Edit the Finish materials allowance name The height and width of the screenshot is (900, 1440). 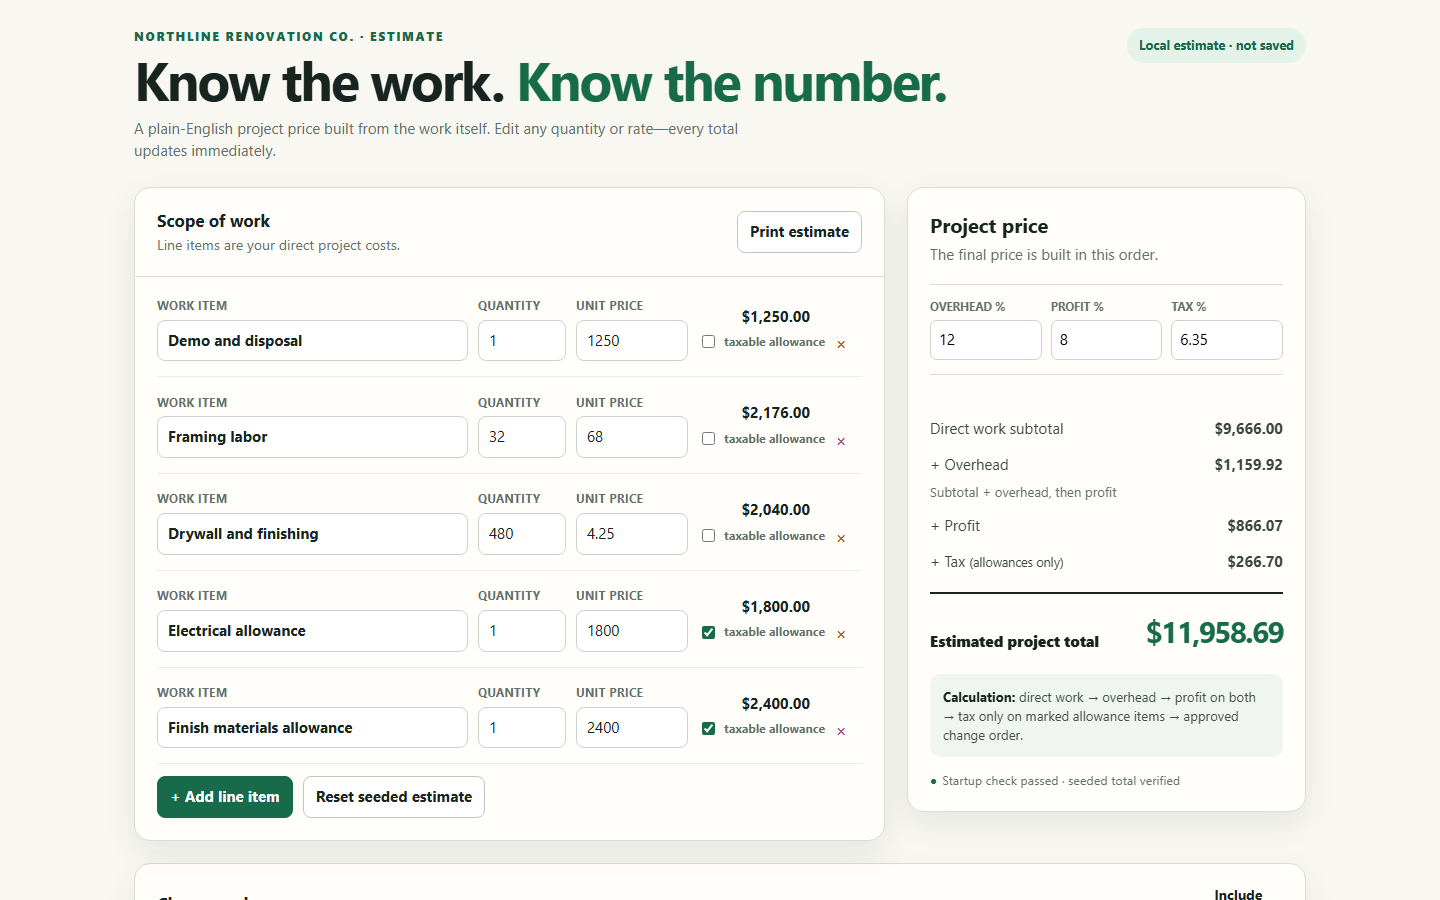tap(312, 728)
